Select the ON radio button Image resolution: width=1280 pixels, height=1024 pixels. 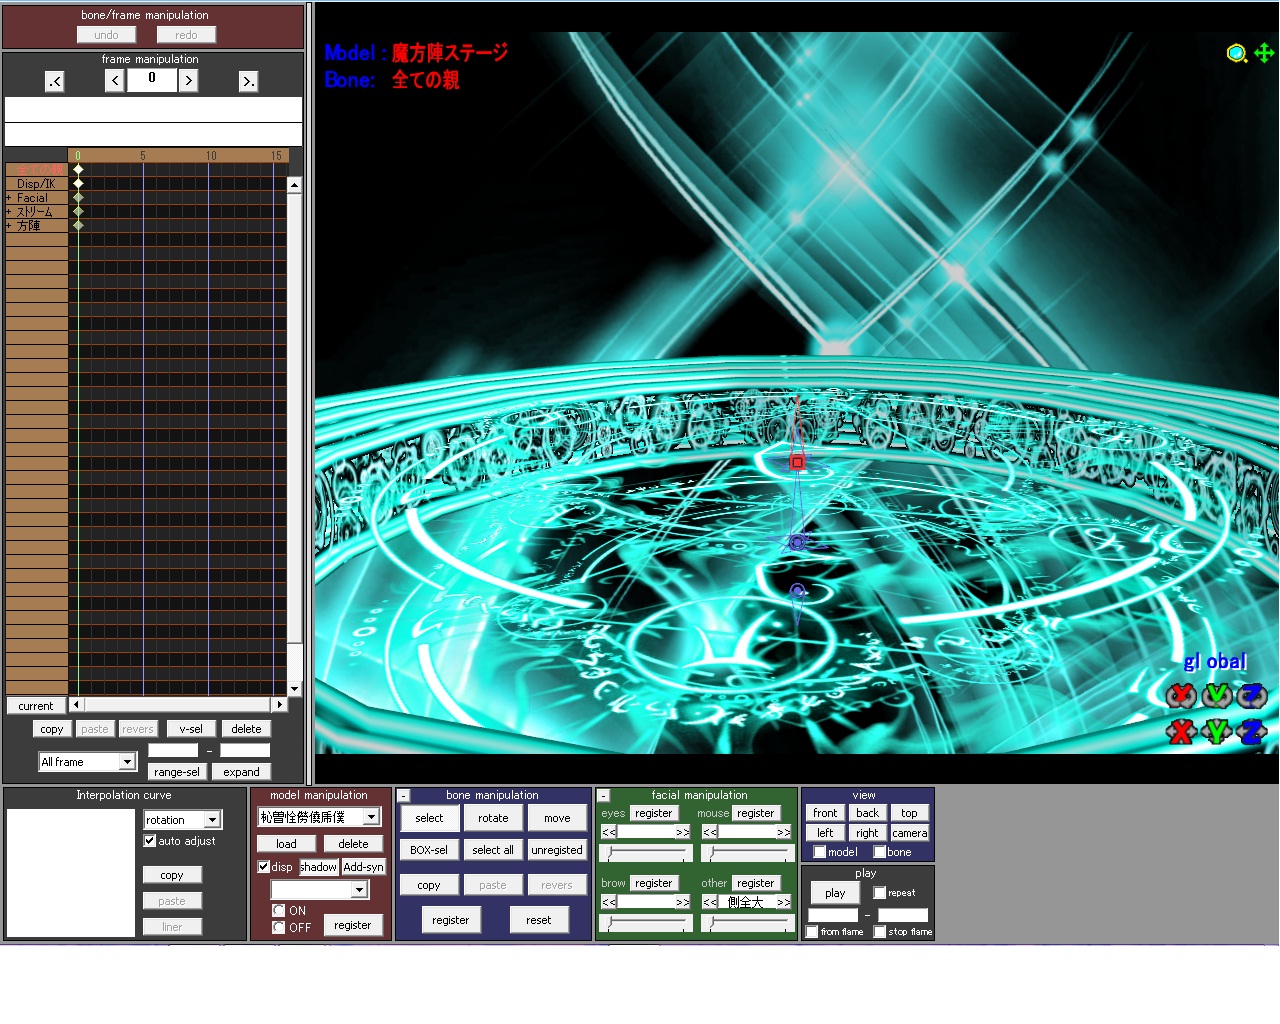(279, 911)
